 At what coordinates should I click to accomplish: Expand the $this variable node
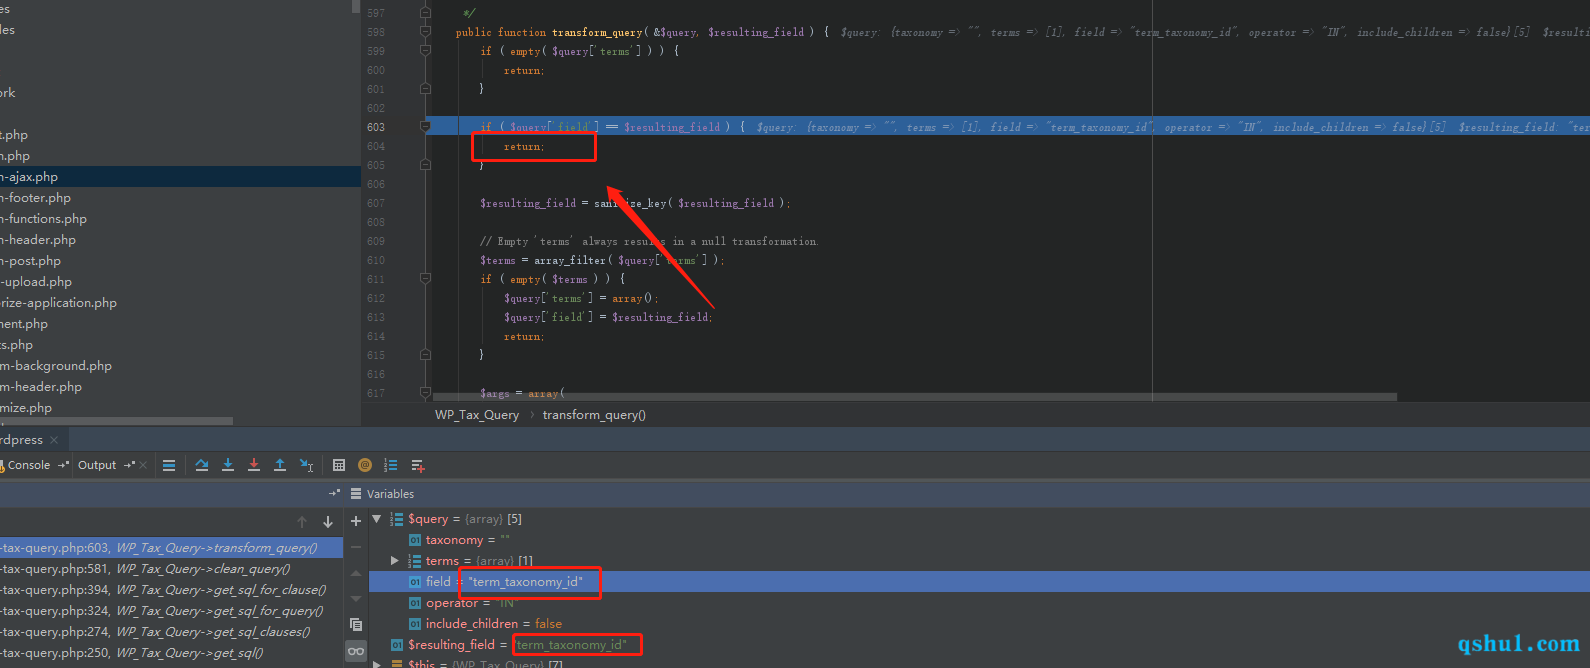point(377,663)
